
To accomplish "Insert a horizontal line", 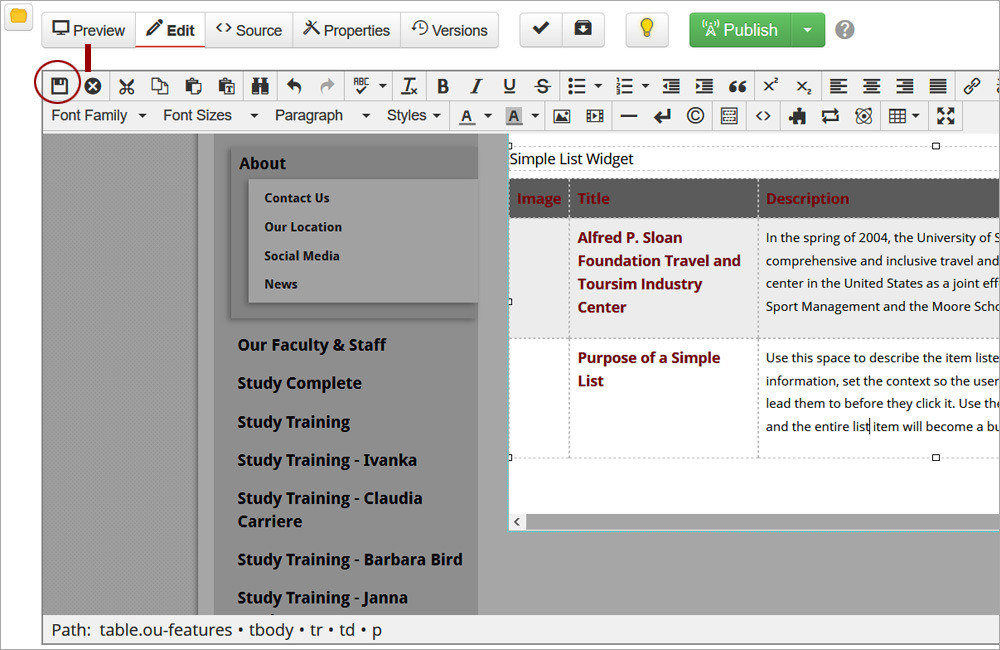I will pos(628,116).
